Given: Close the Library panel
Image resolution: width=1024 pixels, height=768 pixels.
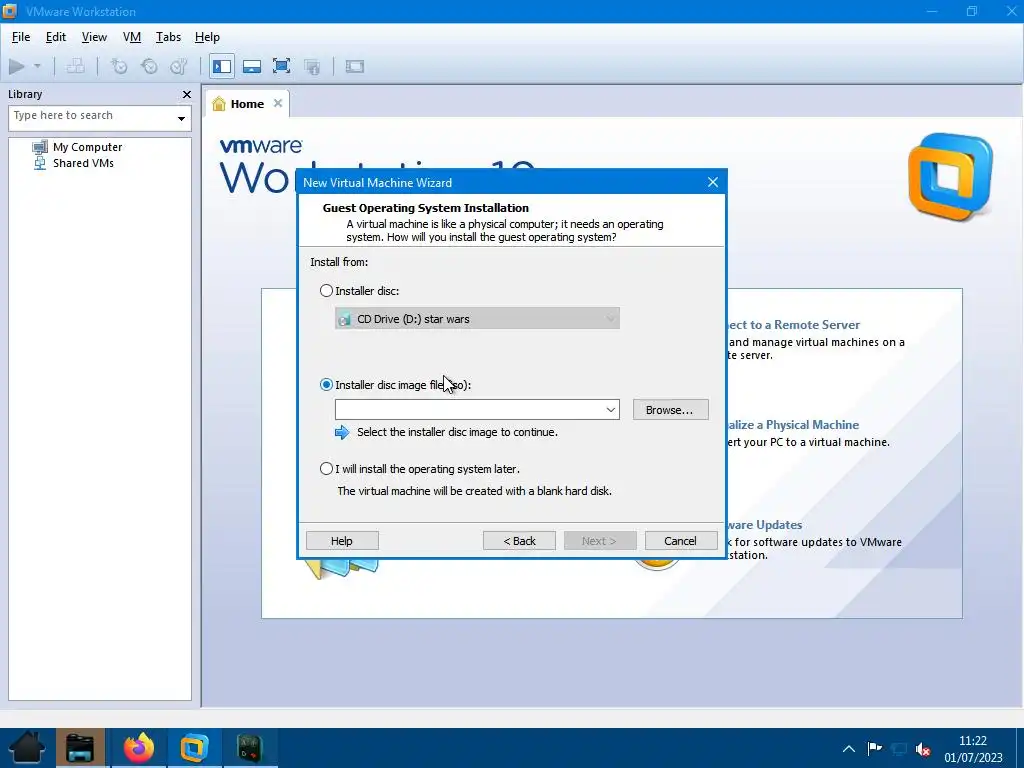Looking at the screenshot, I should [187, 95].
